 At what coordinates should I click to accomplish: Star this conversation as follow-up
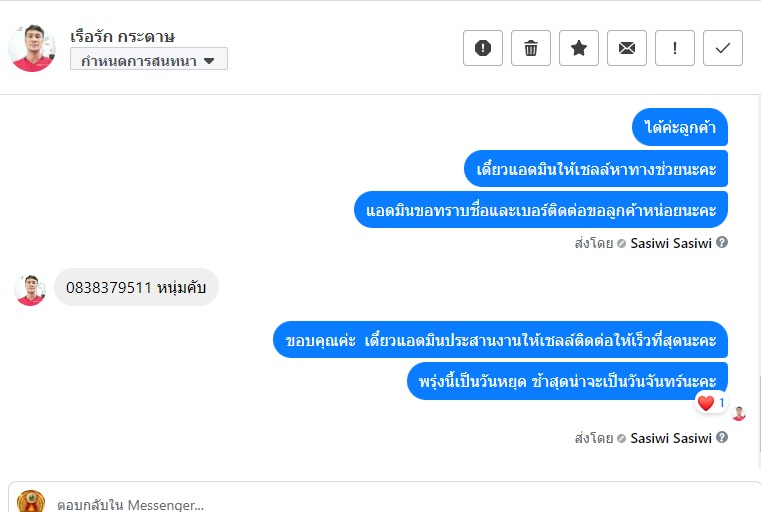[x=579, y=48]
